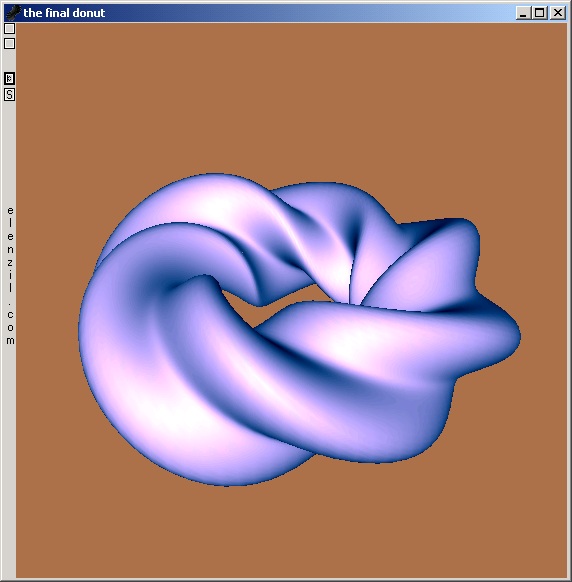Click the '.com' portion of sidebar text
The image size is (572, 582).
(10, 324)
